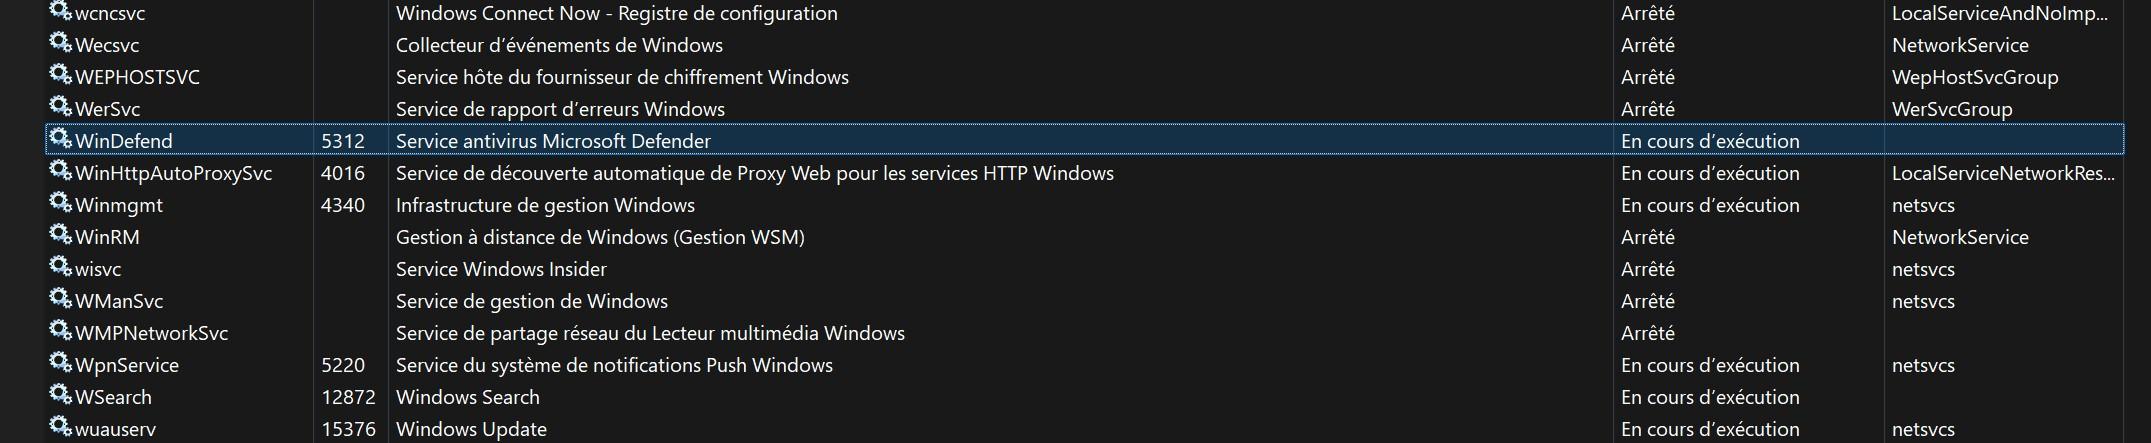The width and height of the screenshot is (2151, 443).
Task: Click the gear icon beside wuauserv
Action: click(61, 427)
